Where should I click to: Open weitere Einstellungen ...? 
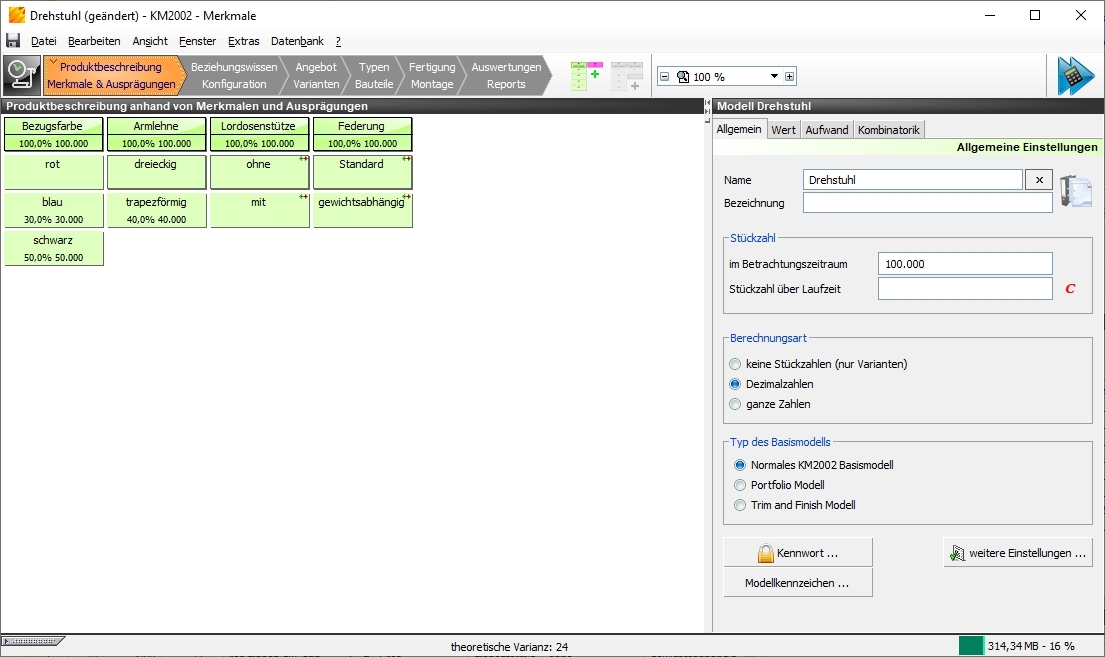[1018, 553]
